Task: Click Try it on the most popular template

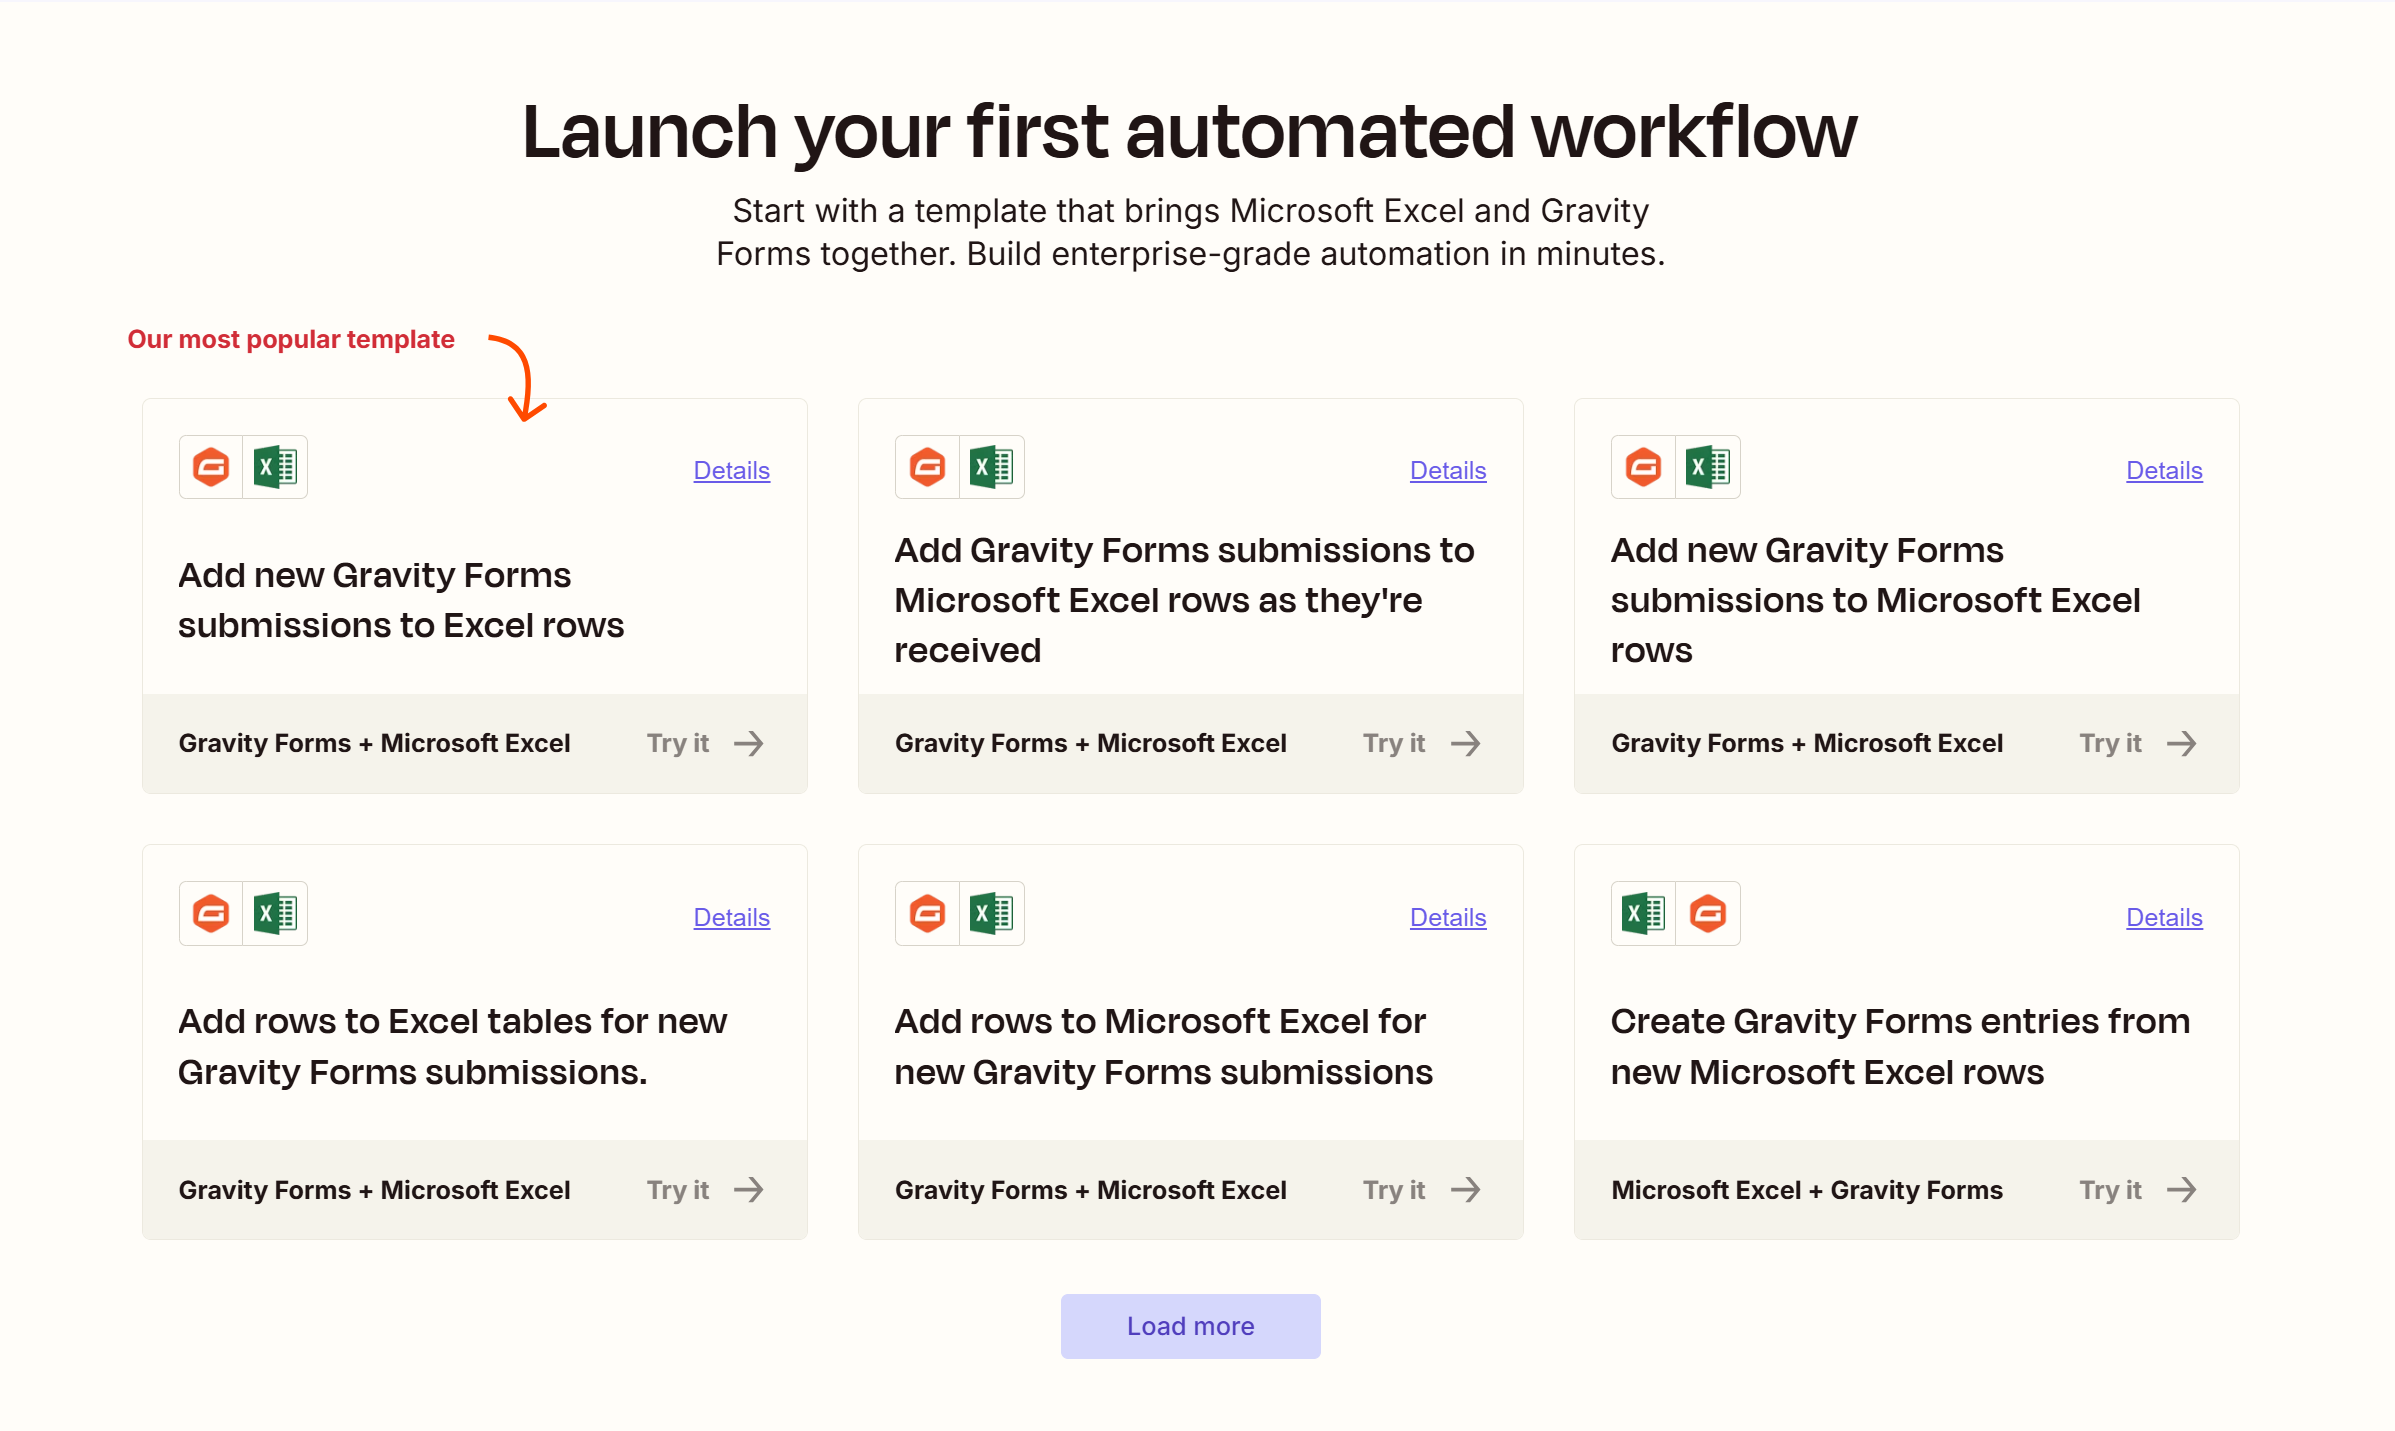Action: 678,743
